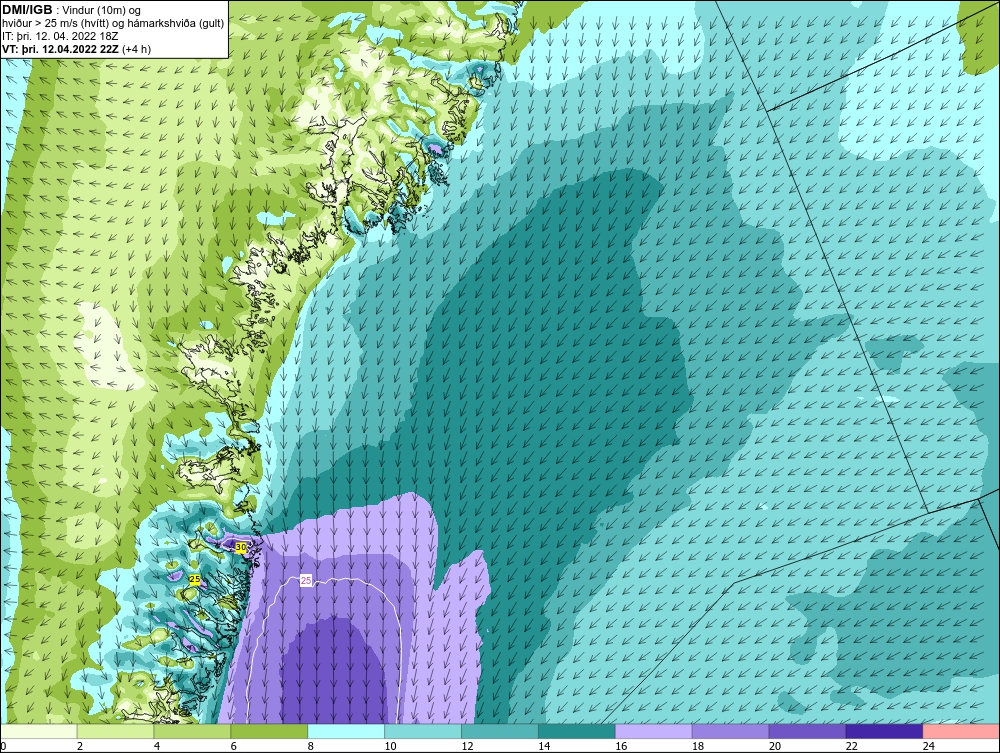Click the 12–14 m/s teal legend swatch
The height and width of the screenshot is (753, 1000).
coord(500,731)
